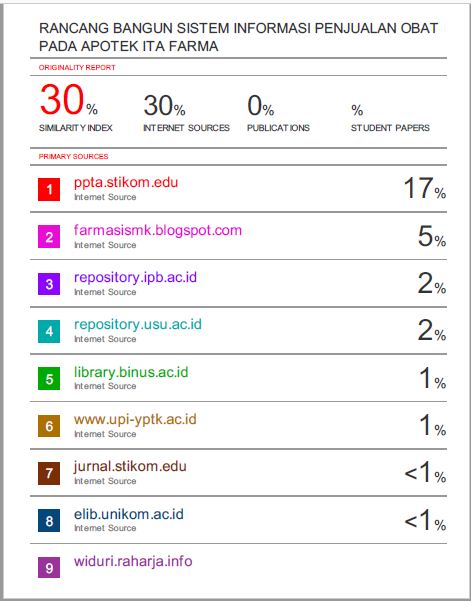471x601 pixels.
Task: Click the purple source number 3 badge
Action: coord(49,284)
